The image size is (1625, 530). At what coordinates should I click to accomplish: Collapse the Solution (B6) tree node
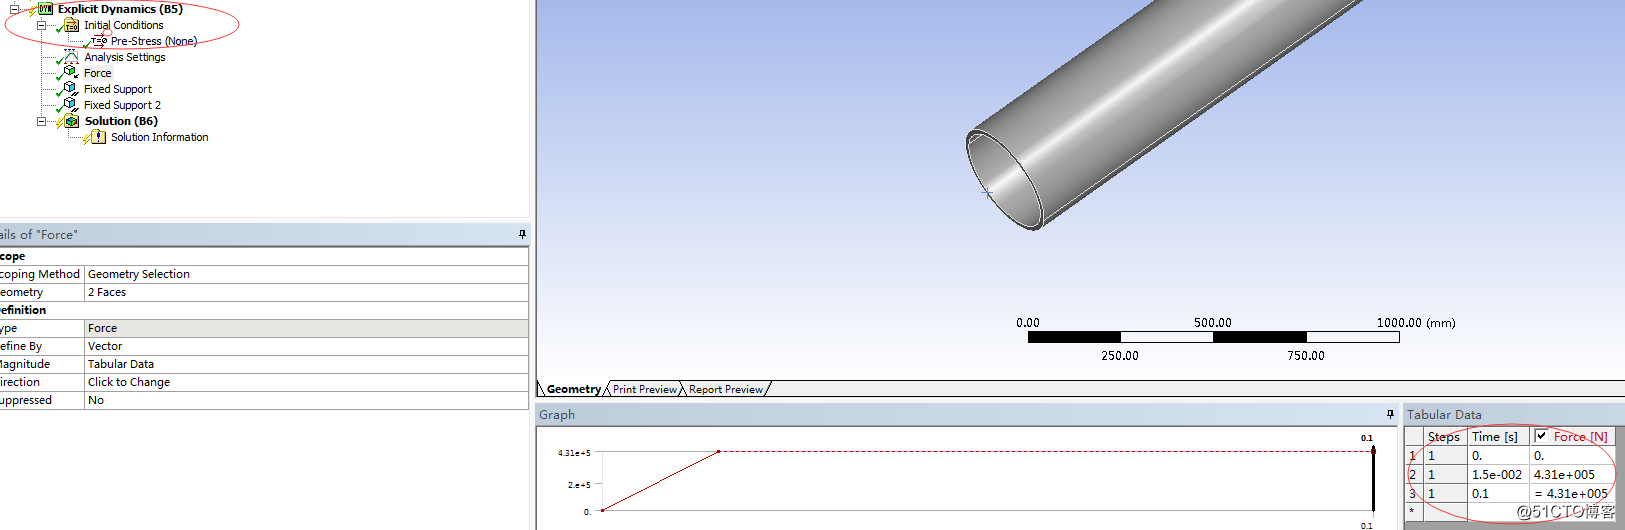41,121
